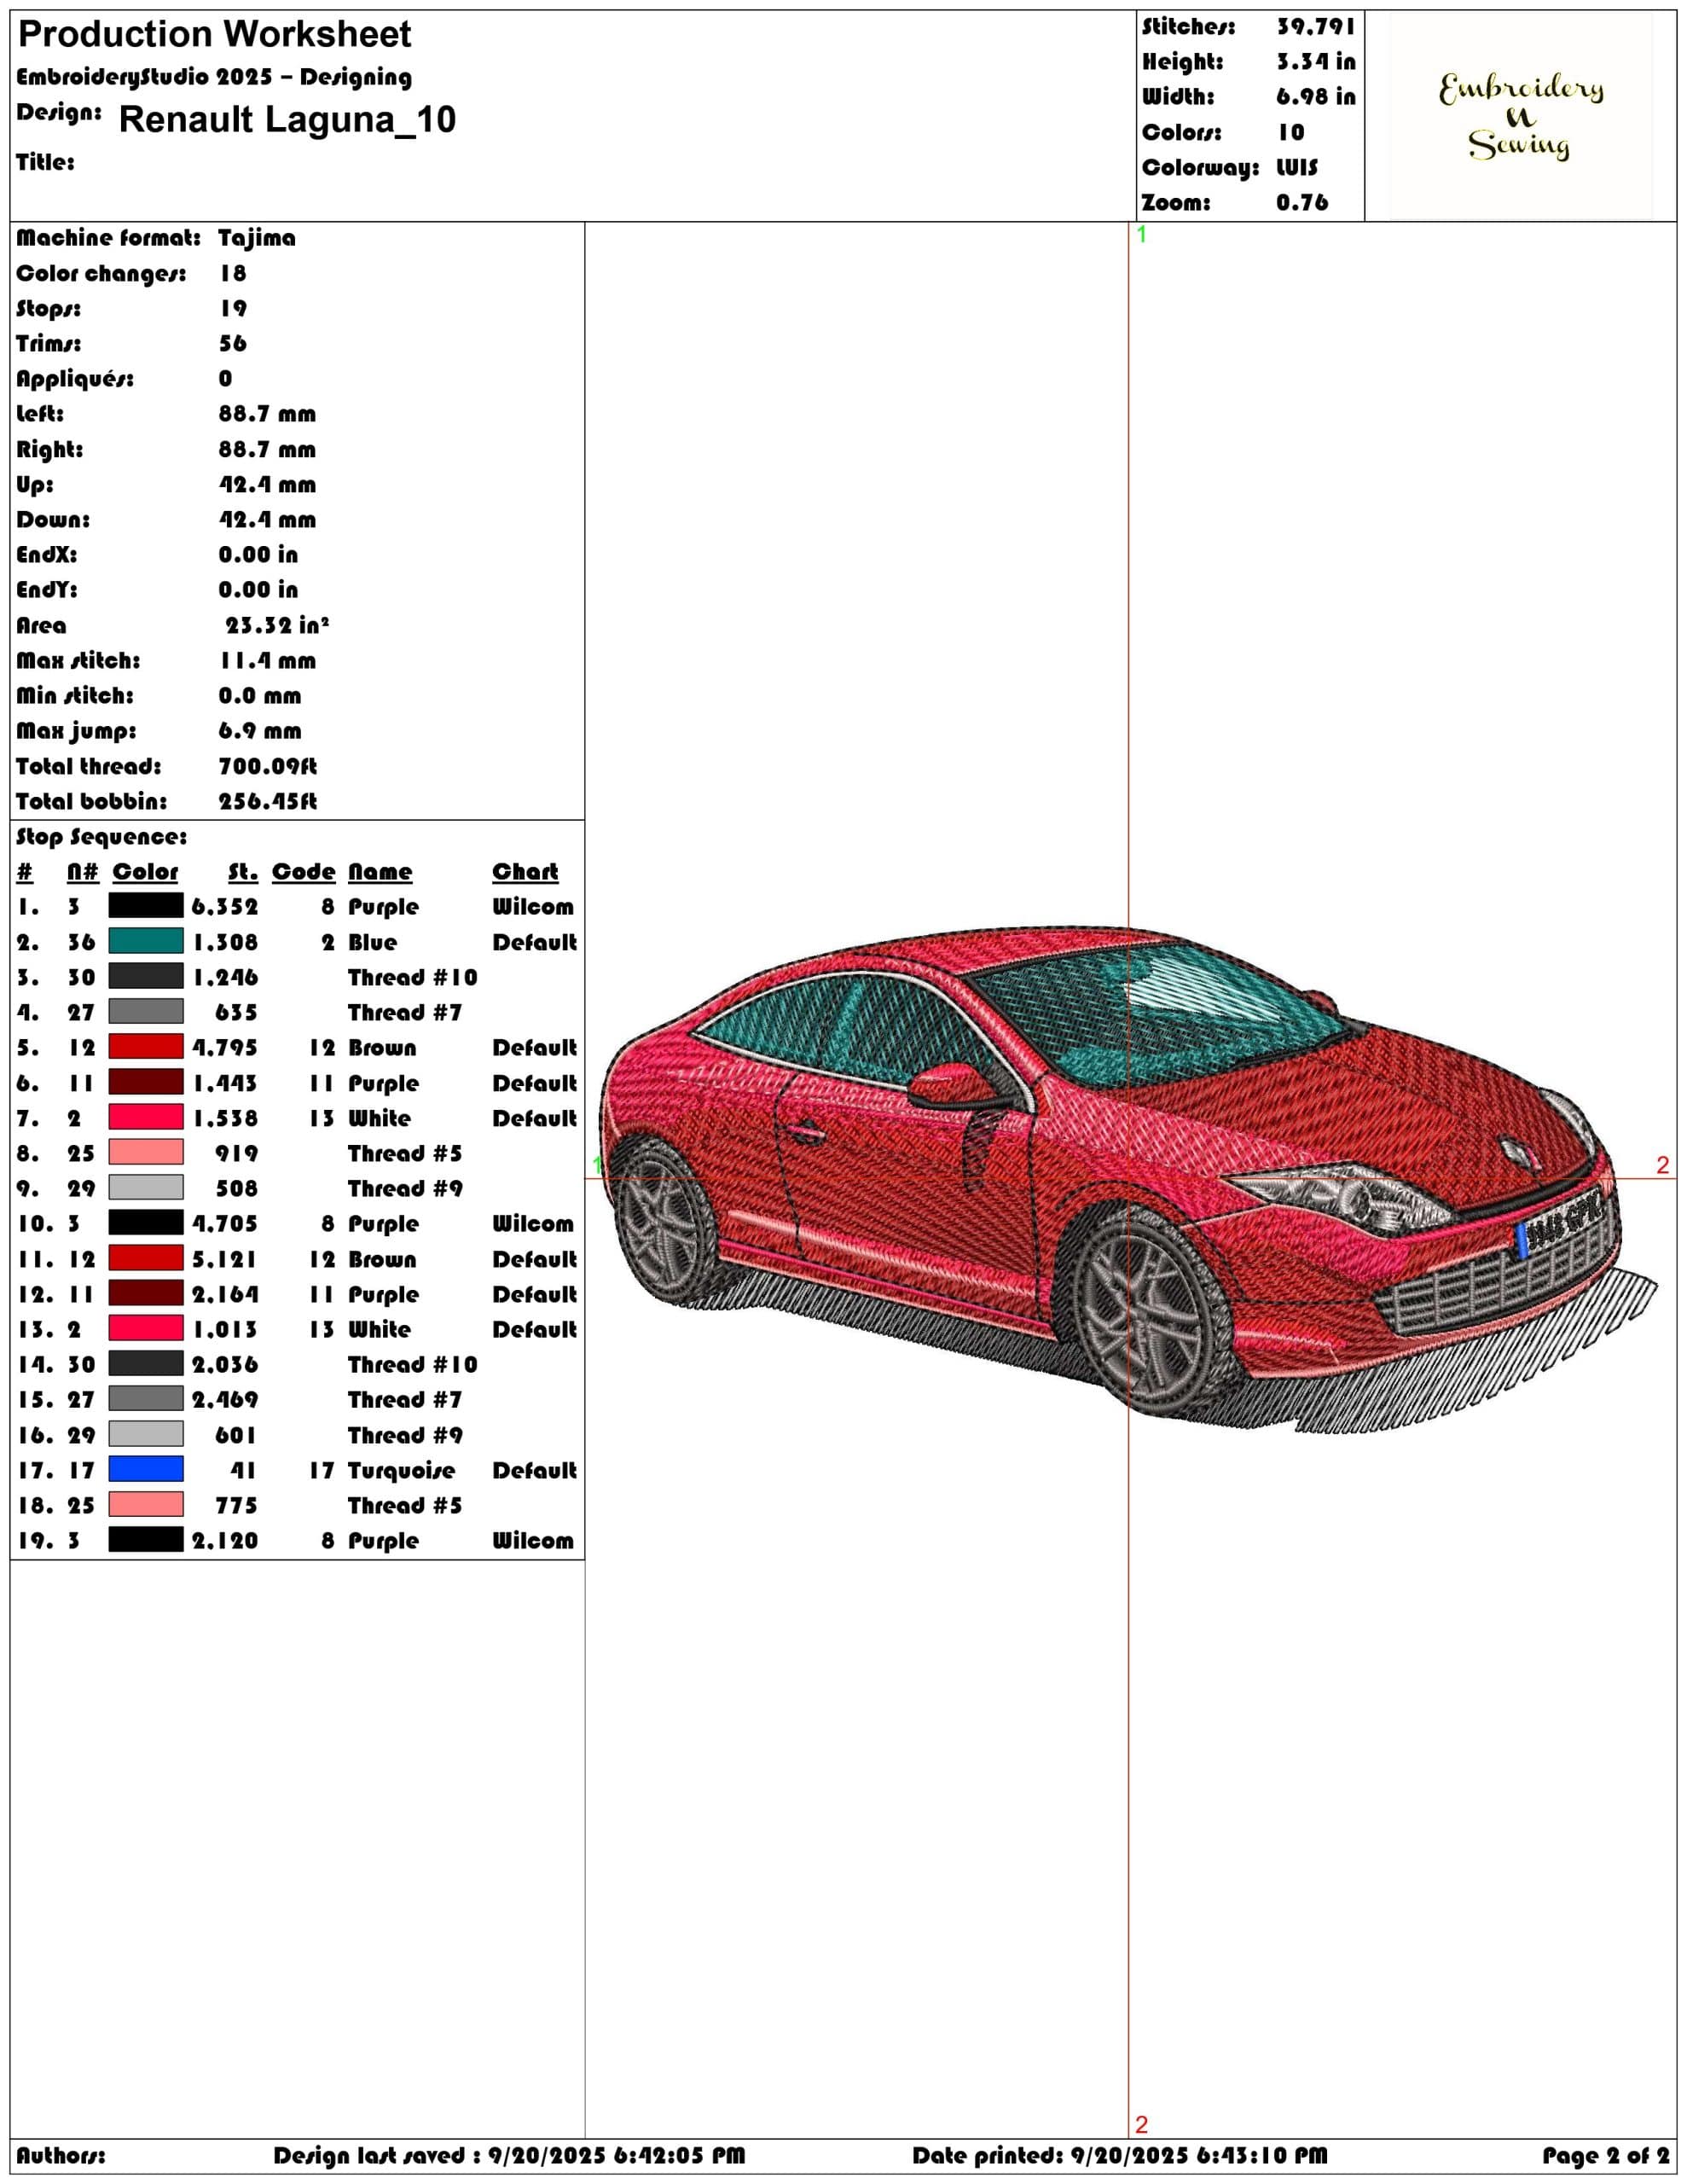Click stitch count '775' in stop 18

(237, 1505)
